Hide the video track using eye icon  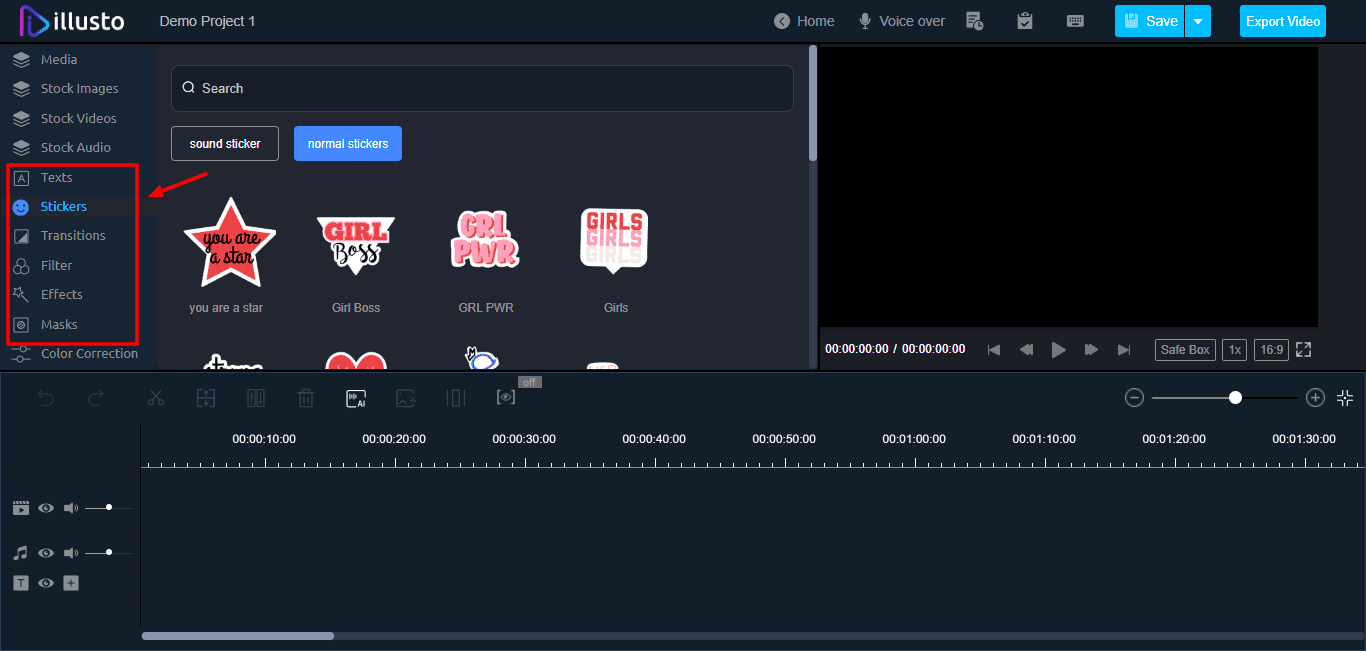(x=46, y=508)
